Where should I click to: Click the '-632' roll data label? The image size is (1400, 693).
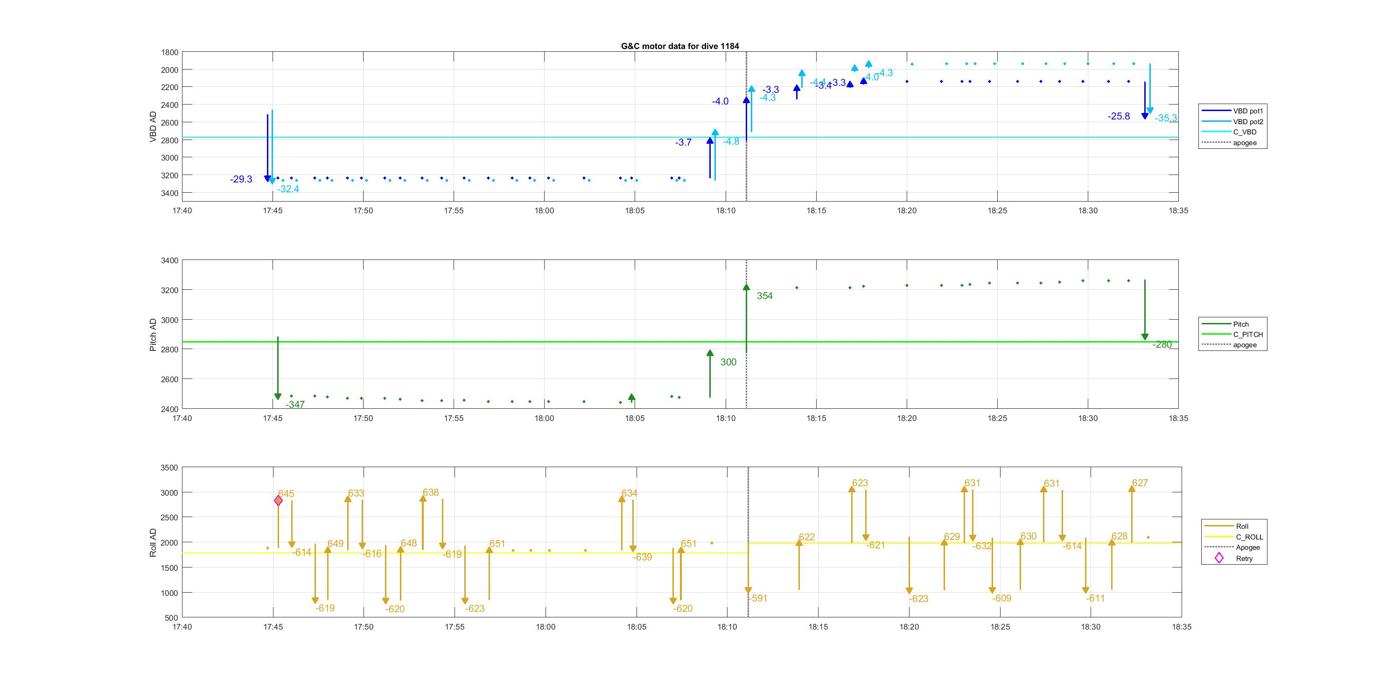click(x=983, y=547)
